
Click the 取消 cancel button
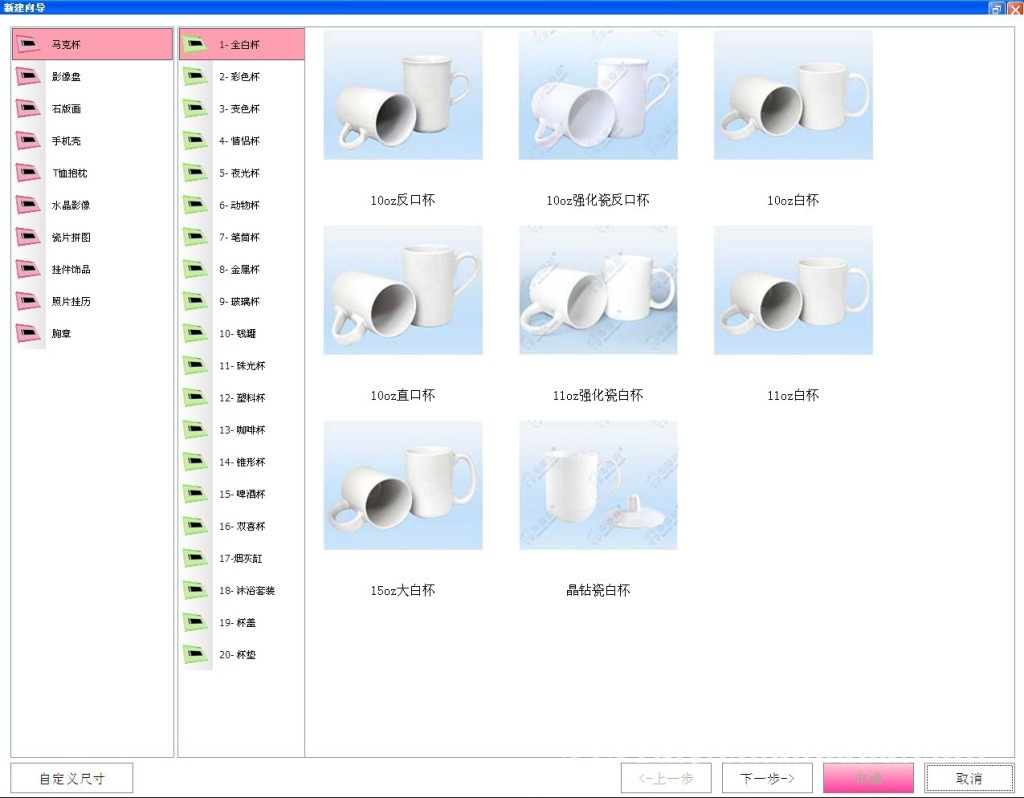pos(968,778)
